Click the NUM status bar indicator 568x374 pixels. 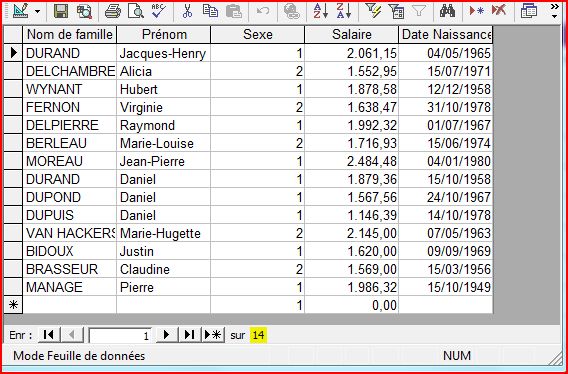tap(457, 356)
